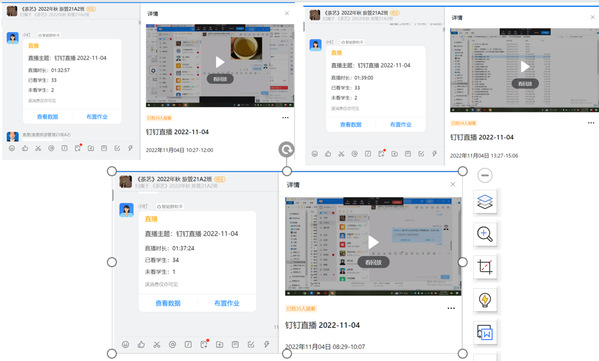Open image preview with the magnifier plus icon

485,234
